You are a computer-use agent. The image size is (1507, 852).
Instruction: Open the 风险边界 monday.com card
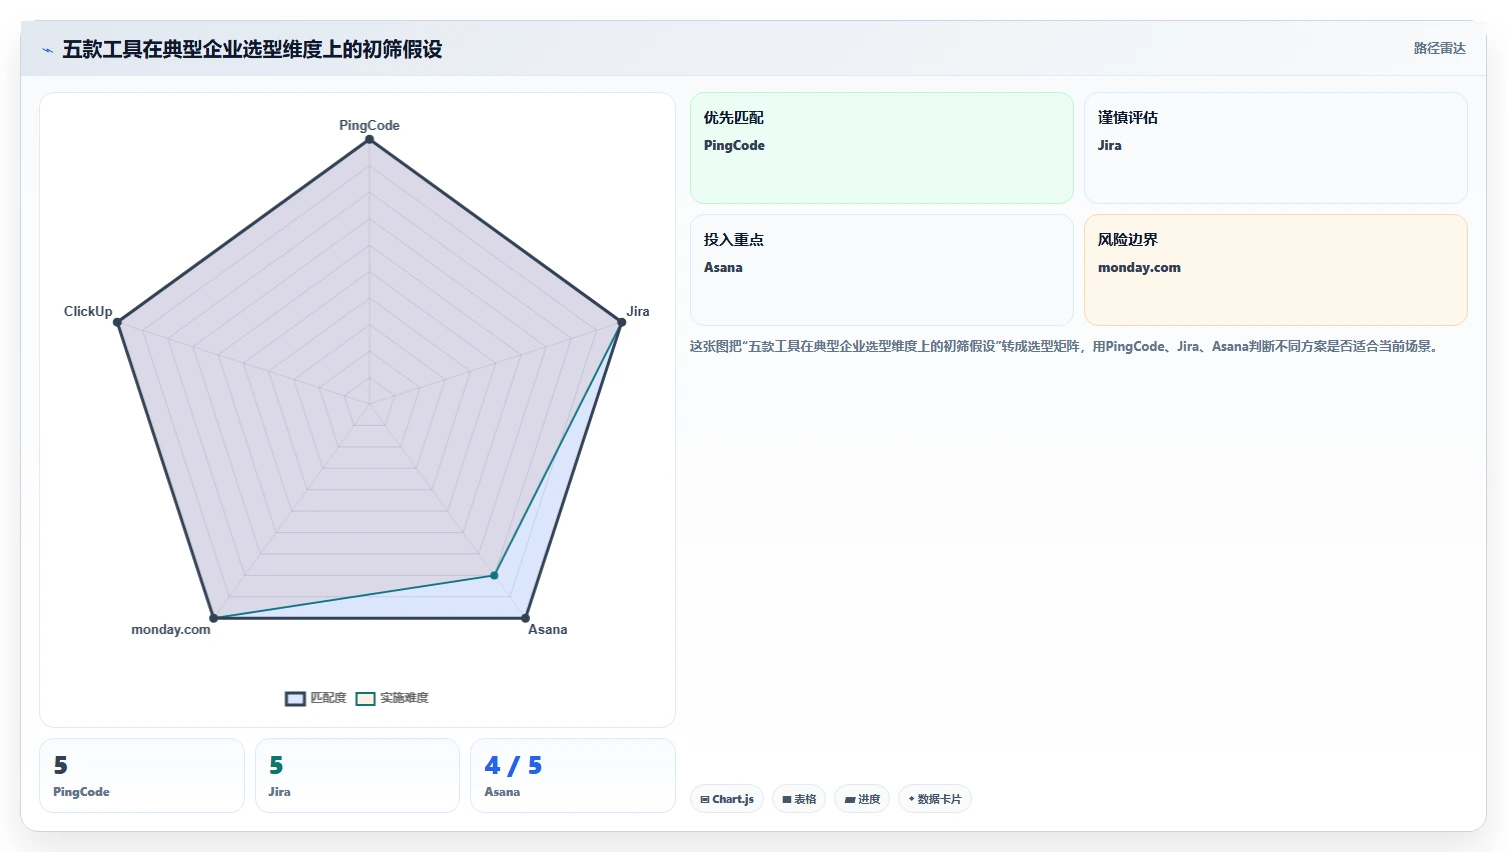click(1276, 270)
